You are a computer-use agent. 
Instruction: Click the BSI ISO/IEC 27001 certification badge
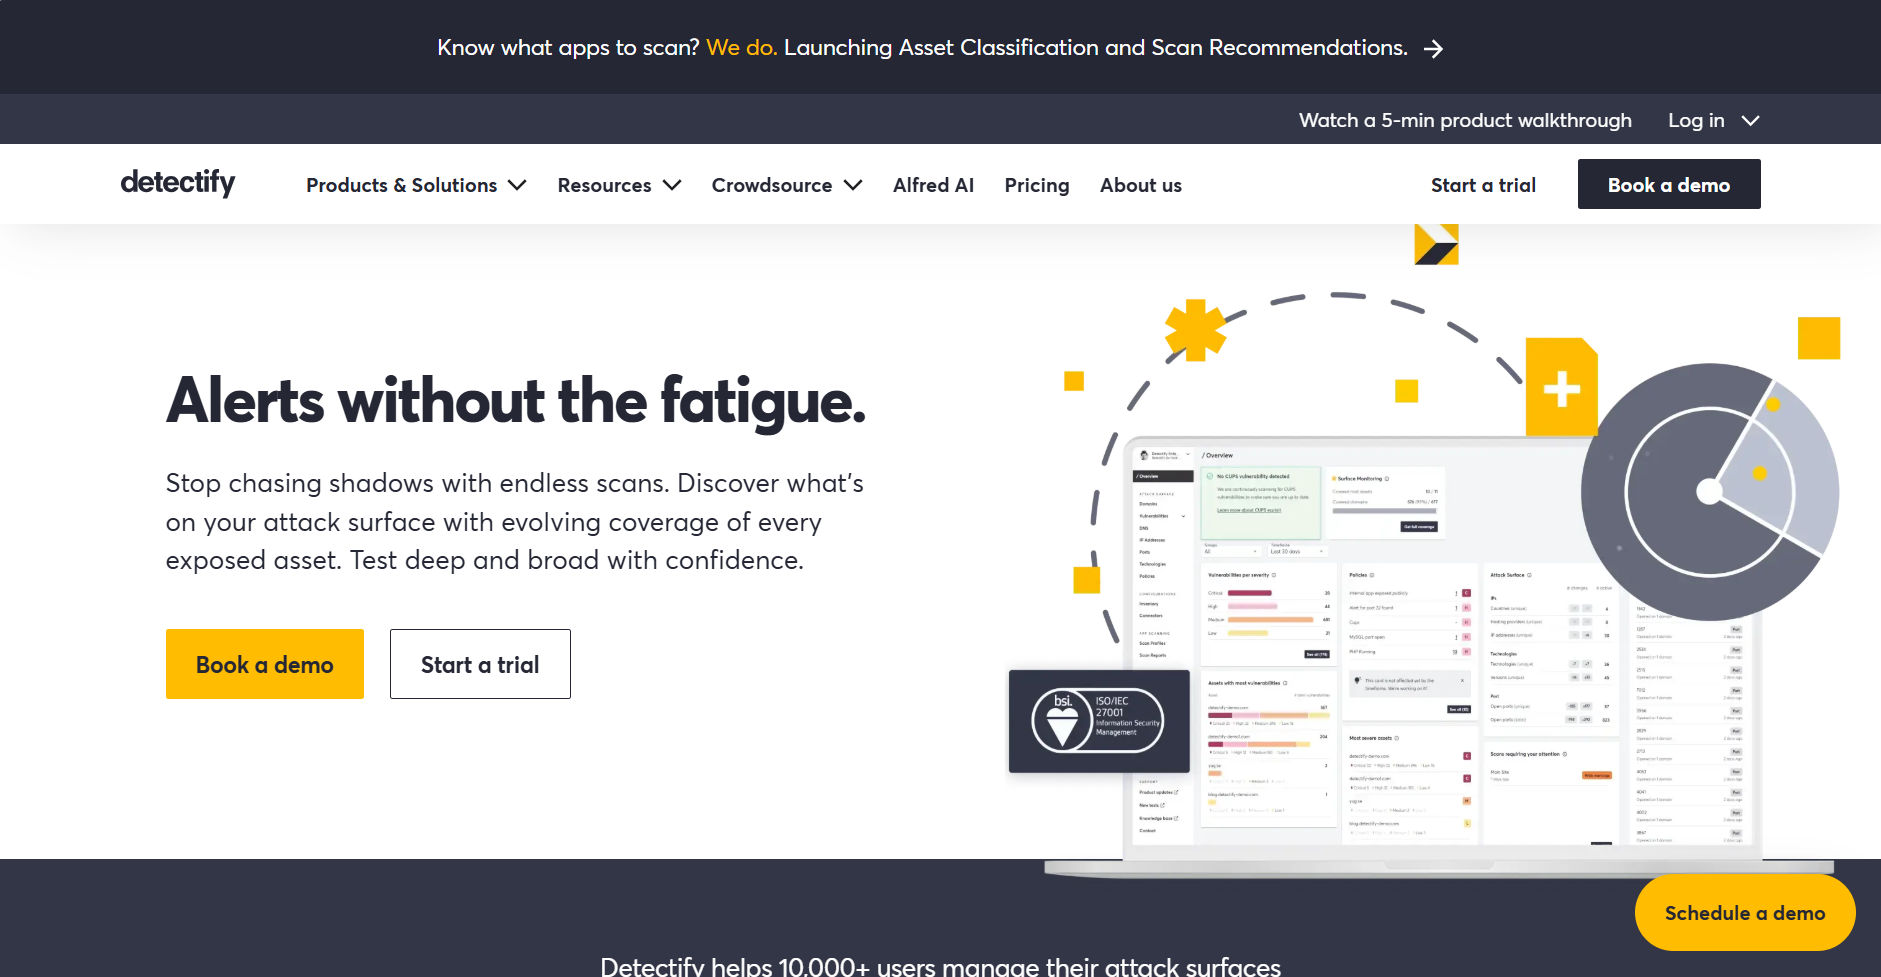click(1099, 721)
